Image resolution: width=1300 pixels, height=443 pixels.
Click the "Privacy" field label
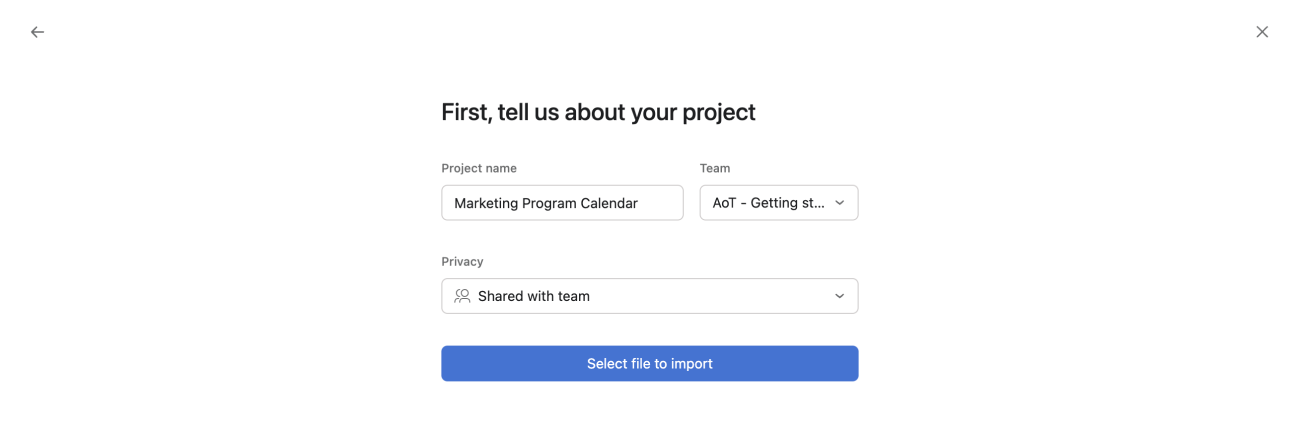pyautogui.click(x=462, y=261)
